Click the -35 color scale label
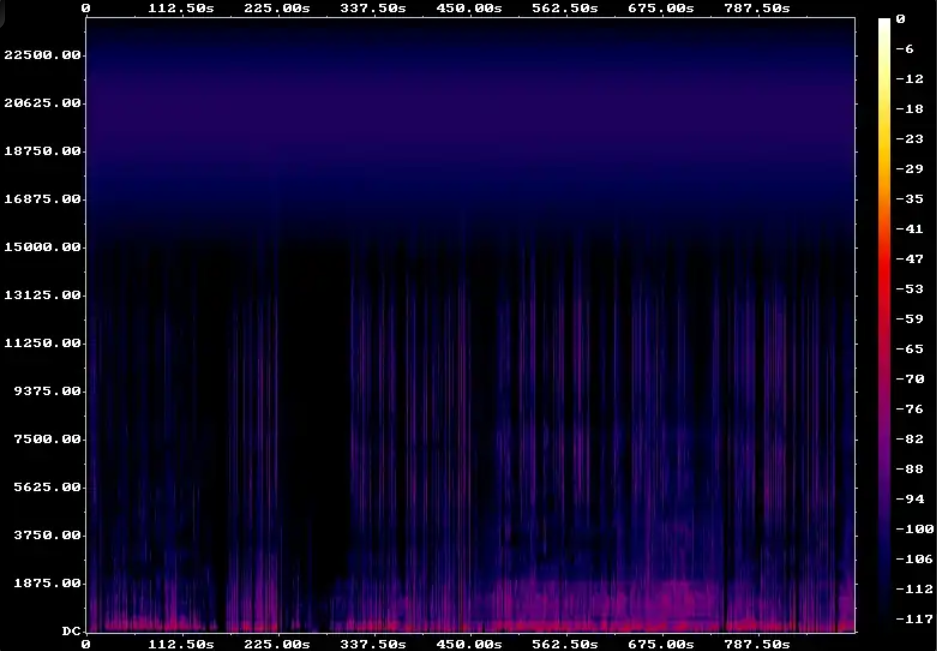Image resolution: width=937 pixels, height=651 pixels. click(910, 198)
